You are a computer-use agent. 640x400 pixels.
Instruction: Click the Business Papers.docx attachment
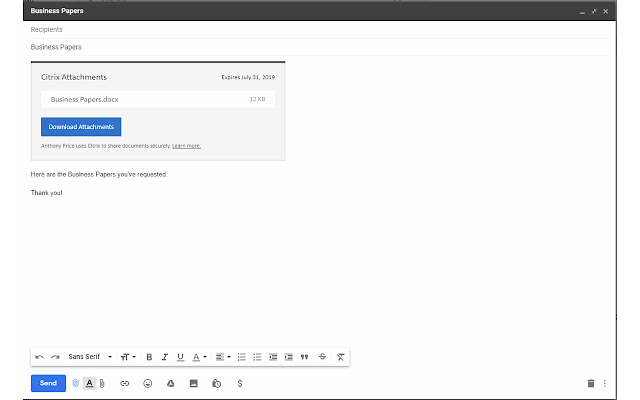[x=158, y=99]
